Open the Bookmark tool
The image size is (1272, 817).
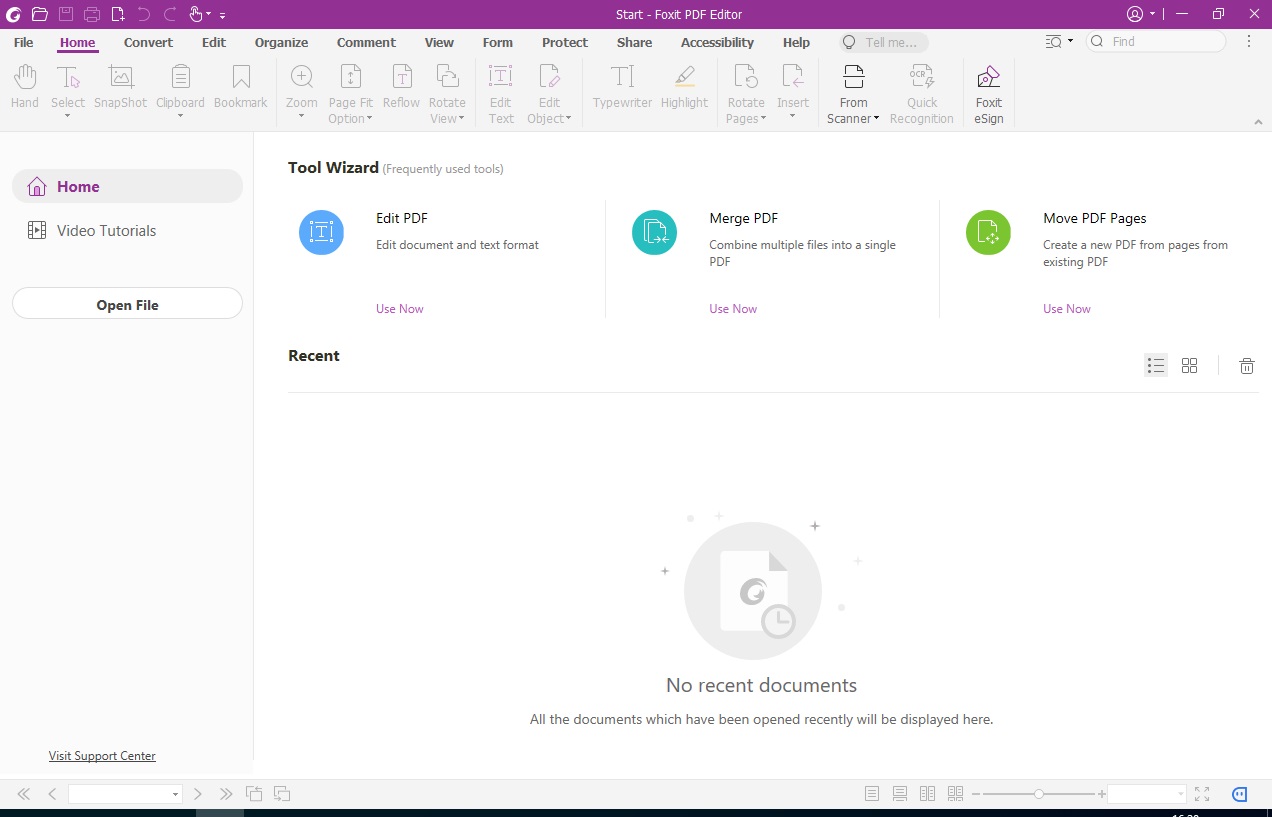tap(240, 90)
